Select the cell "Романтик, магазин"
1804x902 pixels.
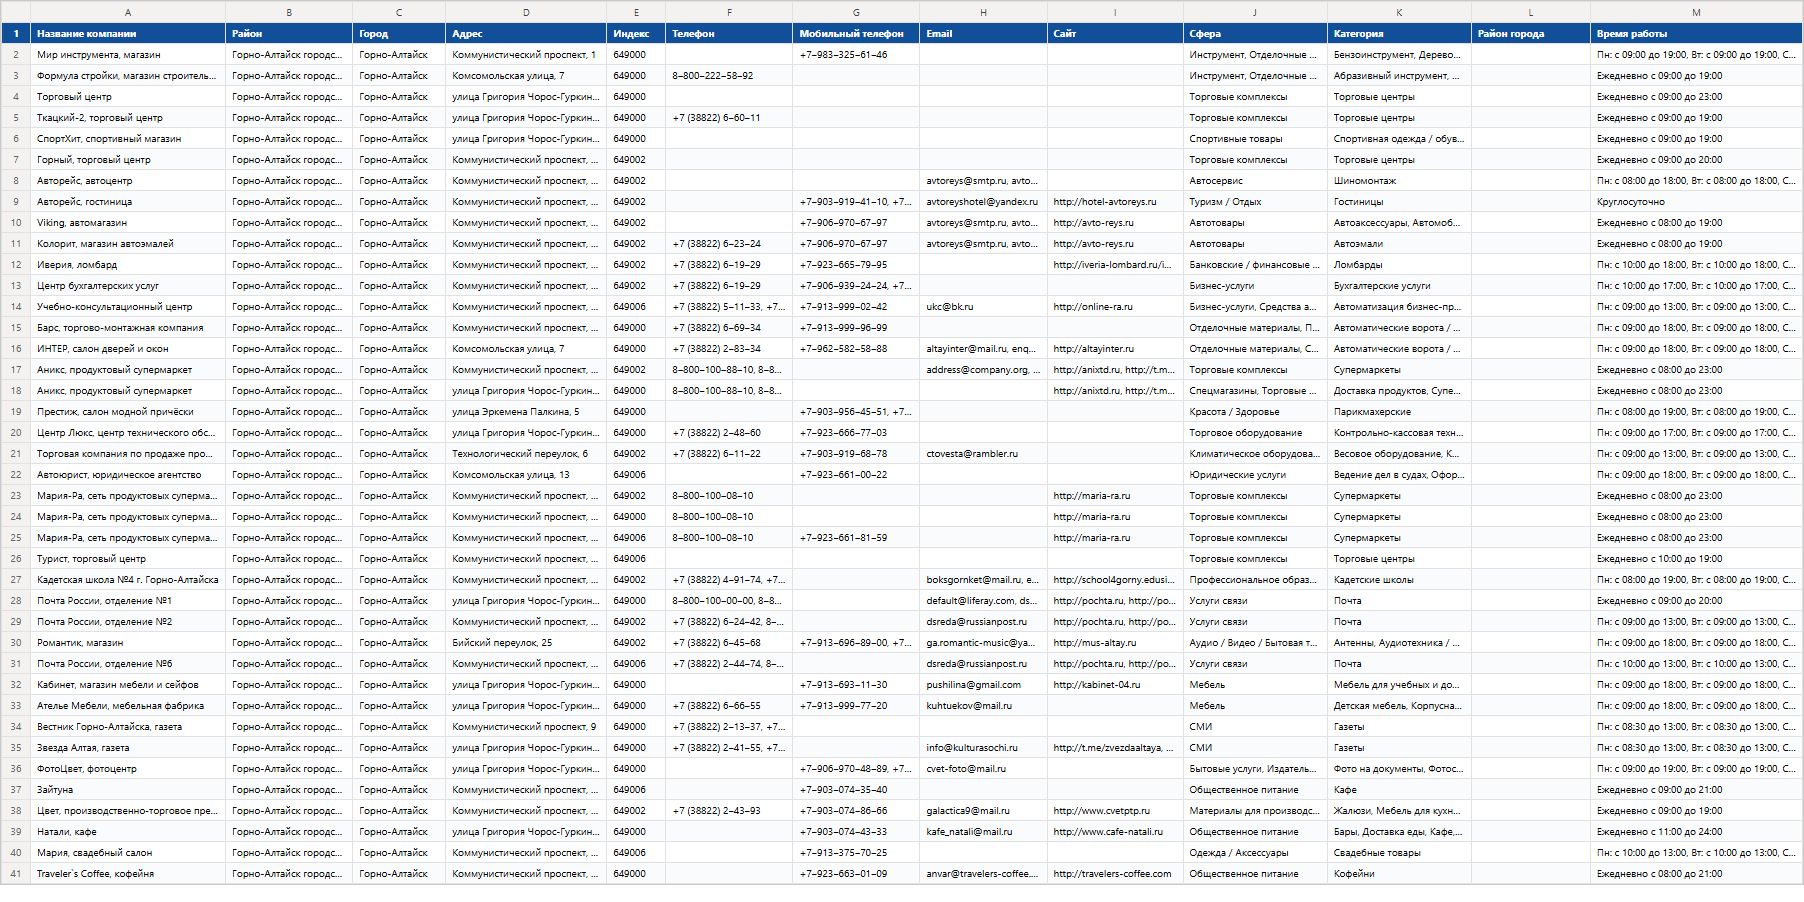[128, 643]
